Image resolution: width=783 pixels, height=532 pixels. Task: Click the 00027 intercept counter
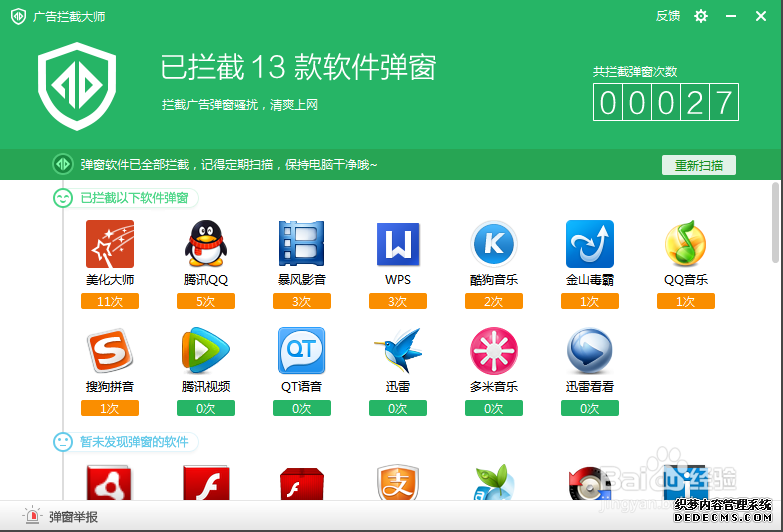pos(666,102)
